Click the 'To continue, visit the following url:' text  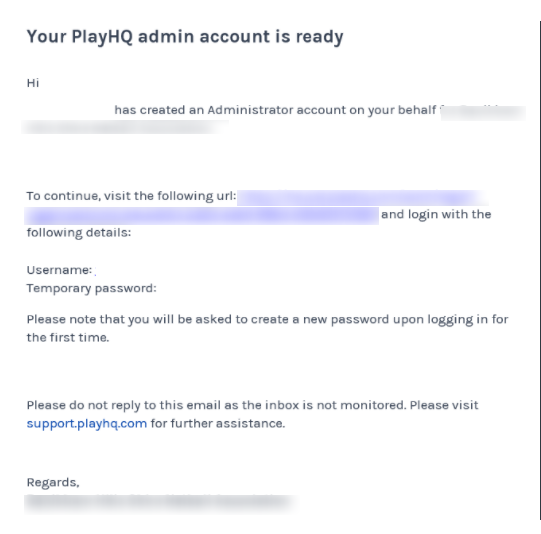(x=131, y=196)
